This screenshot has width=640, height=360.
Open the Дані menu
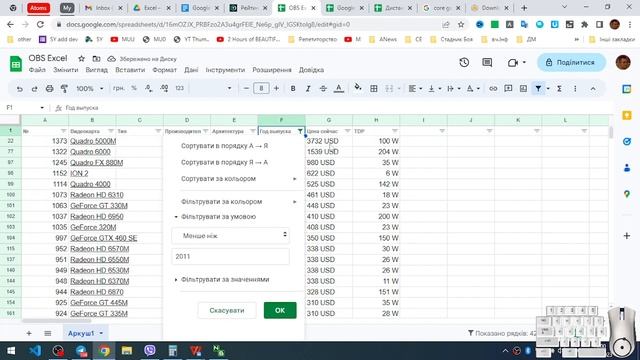tap(191, 70)
